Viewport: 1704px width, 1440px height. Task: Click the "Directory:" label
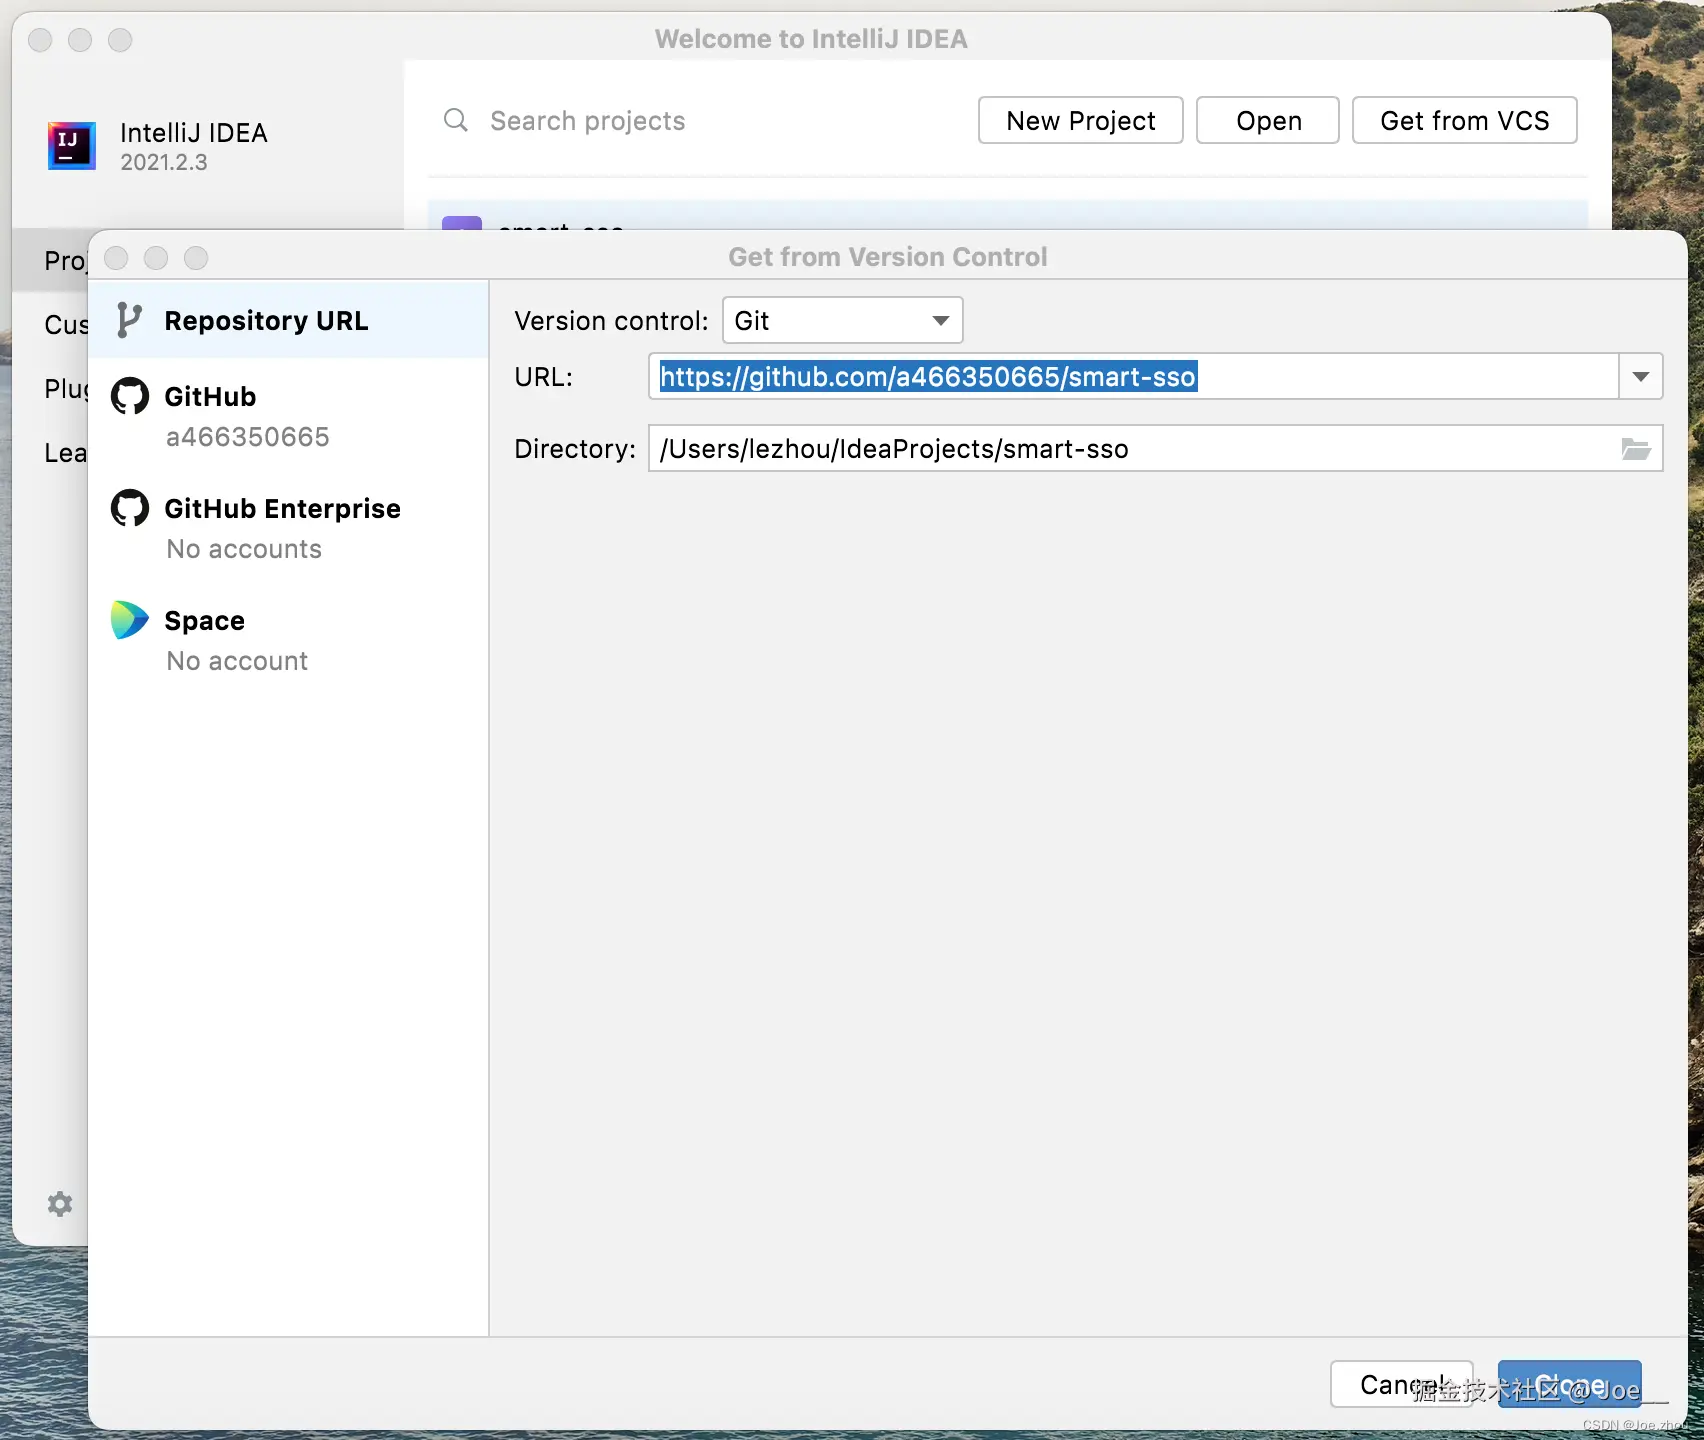575,449
